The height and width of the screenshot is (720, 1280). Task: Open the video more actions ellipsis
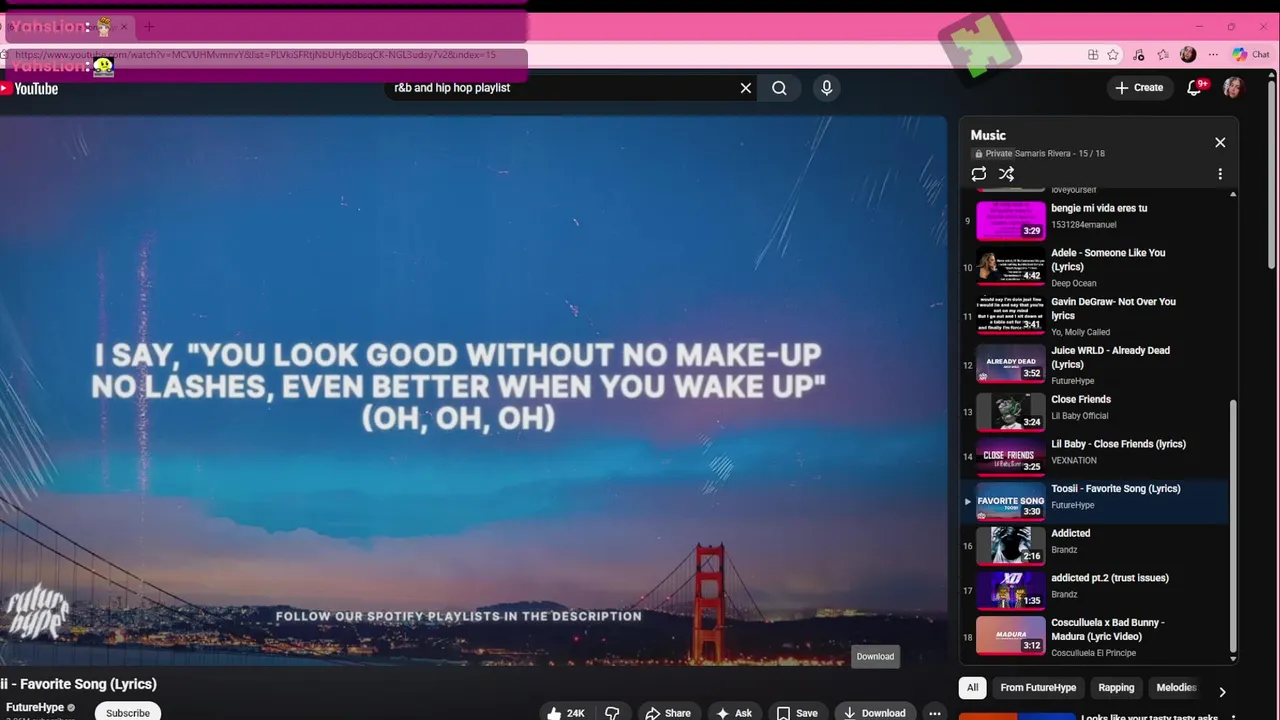click(934, 713)
